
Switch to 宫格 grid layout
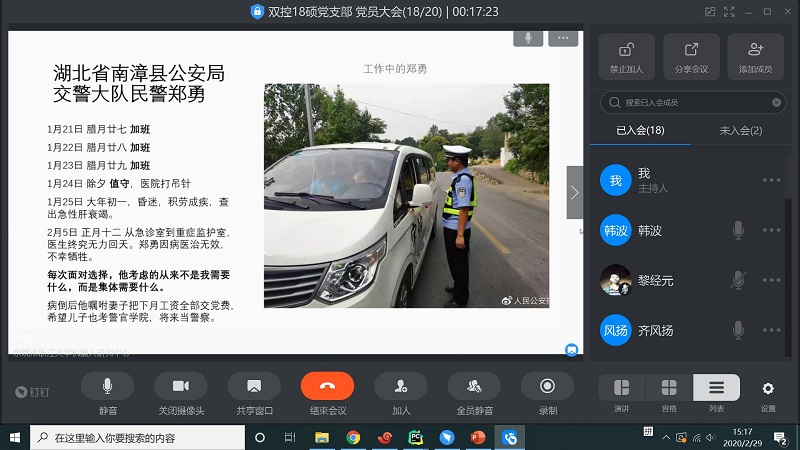click(669, 388)
